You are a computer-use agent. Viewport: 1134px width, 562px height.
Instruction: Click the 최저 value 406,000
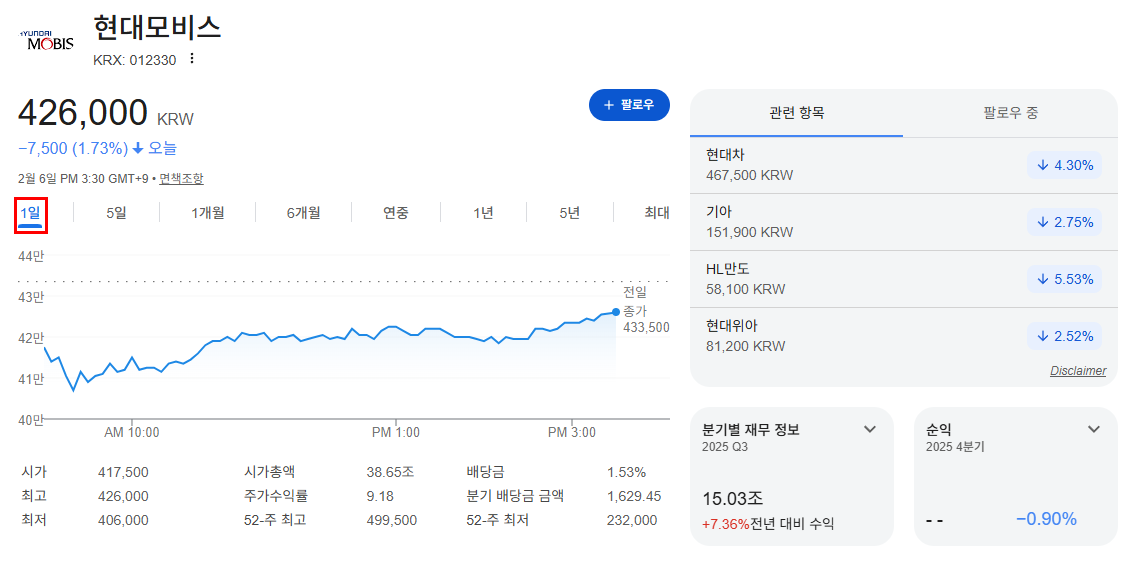pos(123,520)
